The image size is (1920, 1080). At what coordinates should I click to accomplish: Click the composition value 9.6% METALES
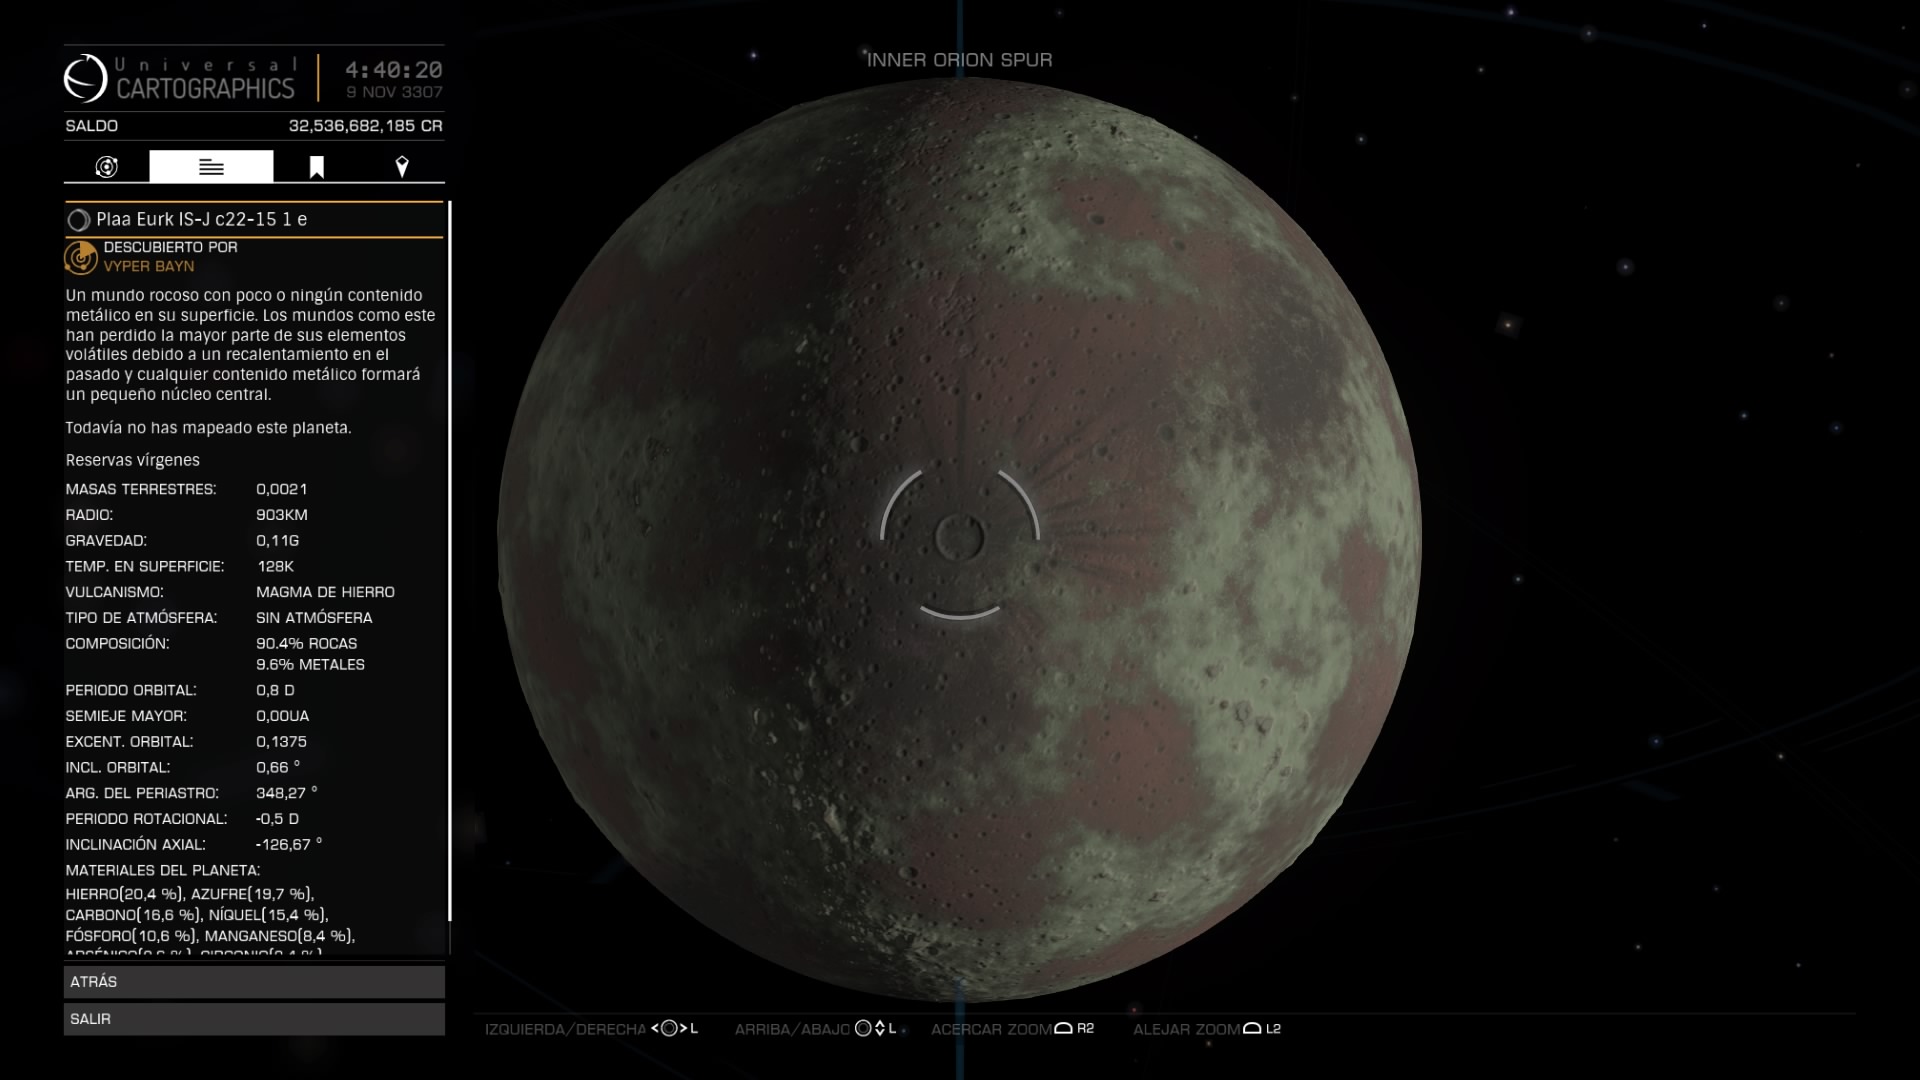[310, 665]
